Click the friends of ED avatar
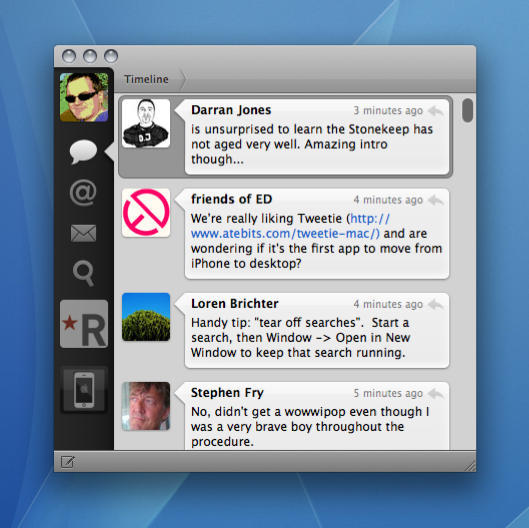 (x=146, y=213)
